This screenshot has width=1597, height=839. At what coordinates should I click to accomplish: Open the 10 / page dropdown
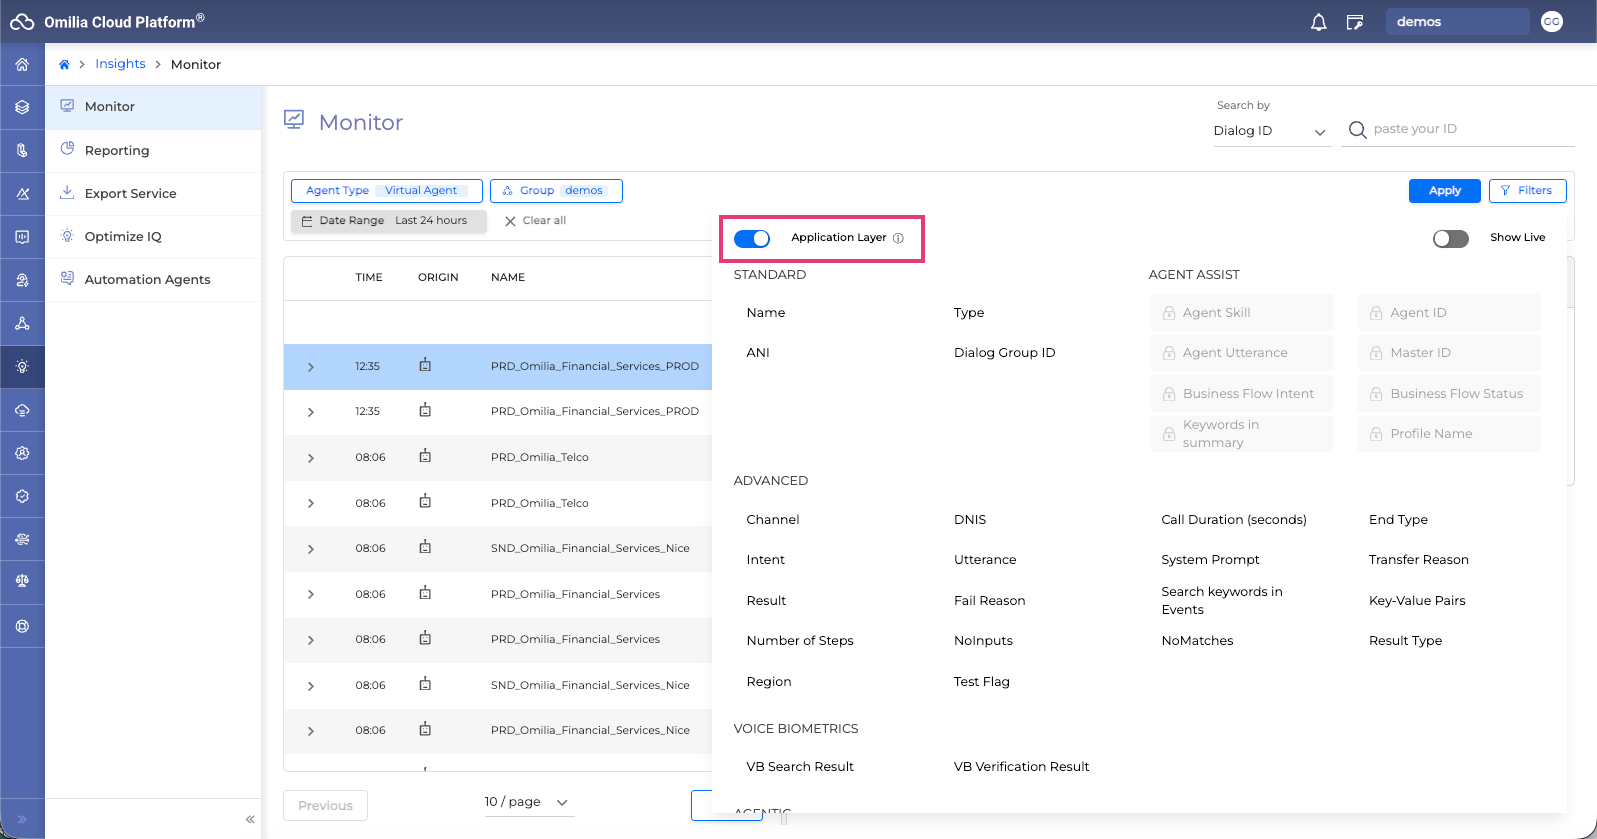point(527,802)
